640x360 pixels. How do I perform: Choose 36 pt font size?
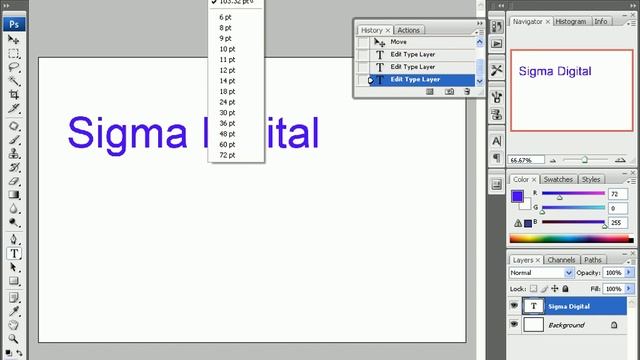tap(227, 123)
